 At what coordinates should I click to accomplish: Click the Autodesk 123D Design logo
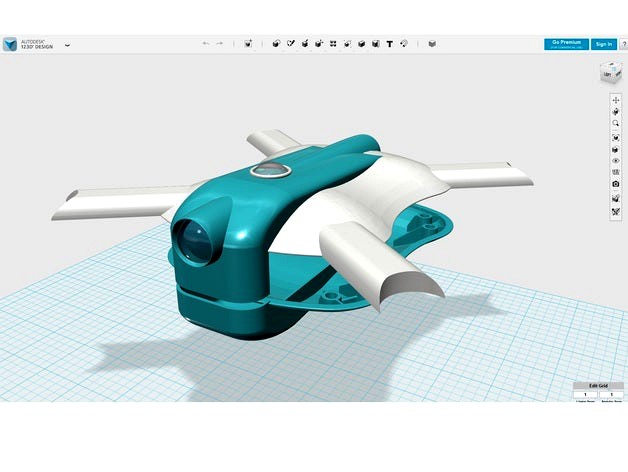10,44
